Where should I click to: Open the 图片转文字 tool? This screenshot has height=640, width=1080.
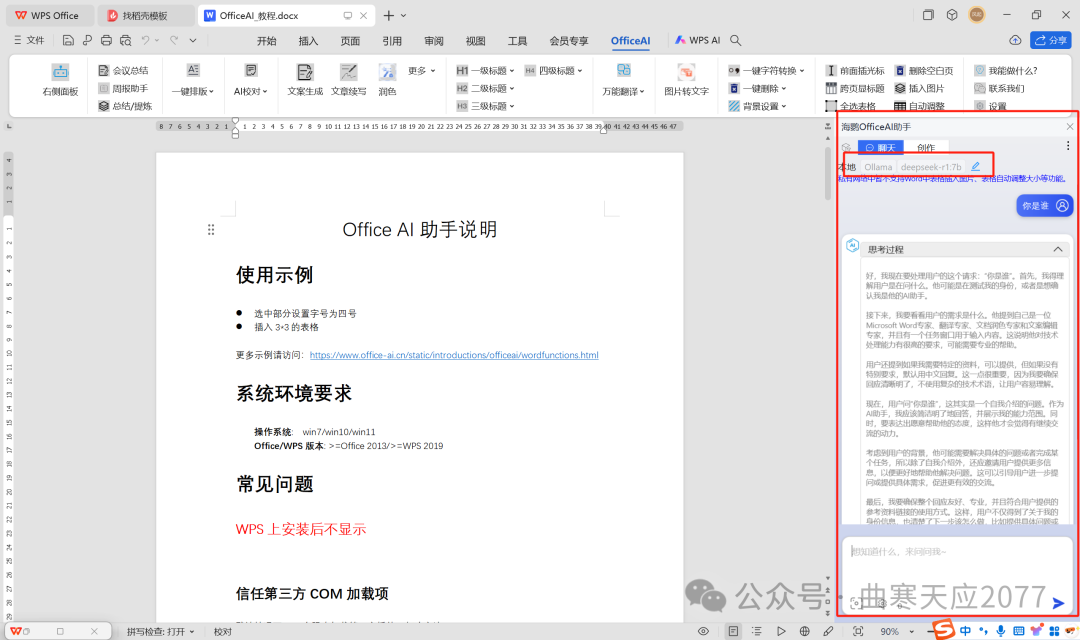[686, 80]
